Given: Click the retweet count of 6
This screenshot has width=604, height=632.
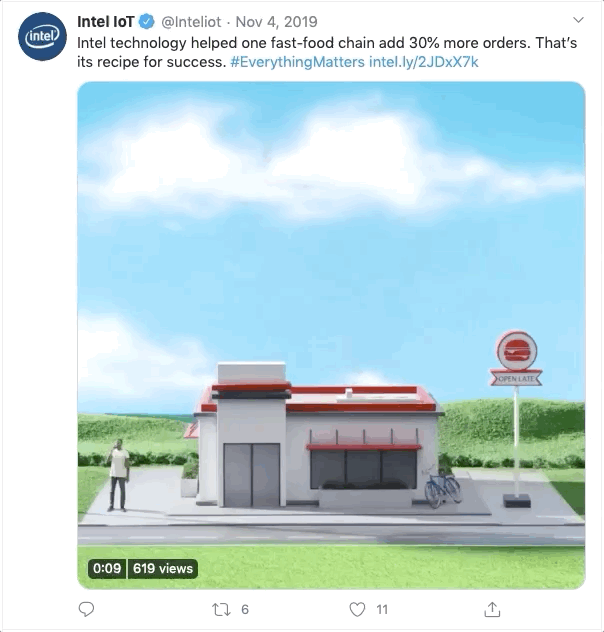Looking at the screenshot, I should coord(245,609).
